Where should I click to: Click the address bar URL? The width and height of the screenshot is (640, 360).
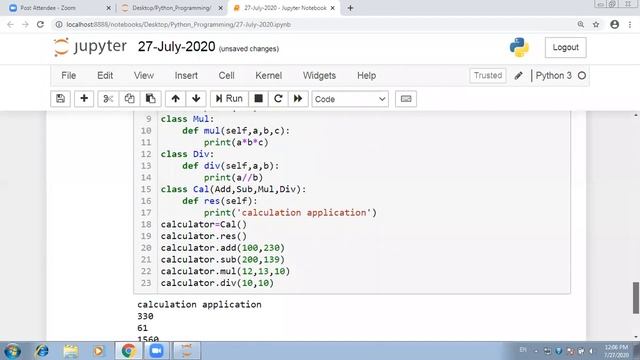point(178,24)
